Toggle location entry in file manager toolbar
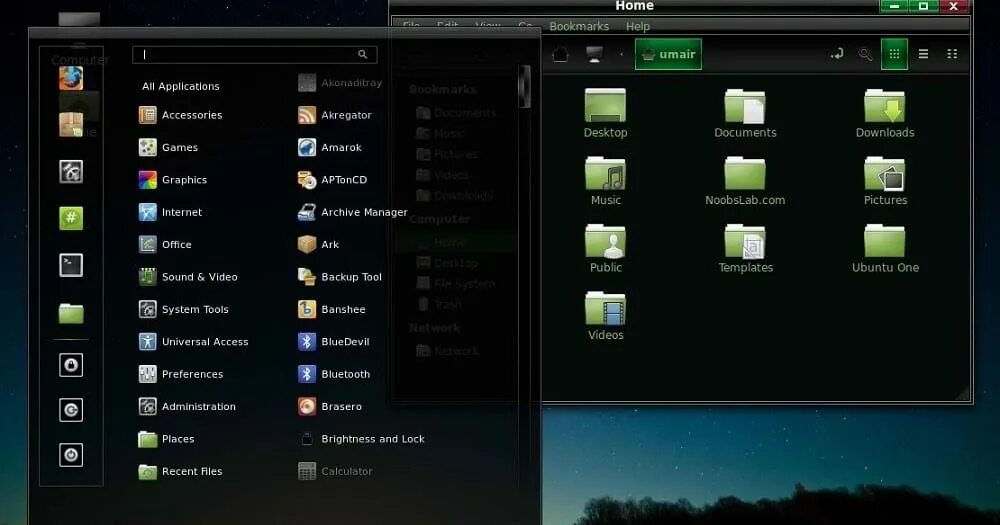The height and width of the screenshot is (525, 1000). click(x=837, y=54)
